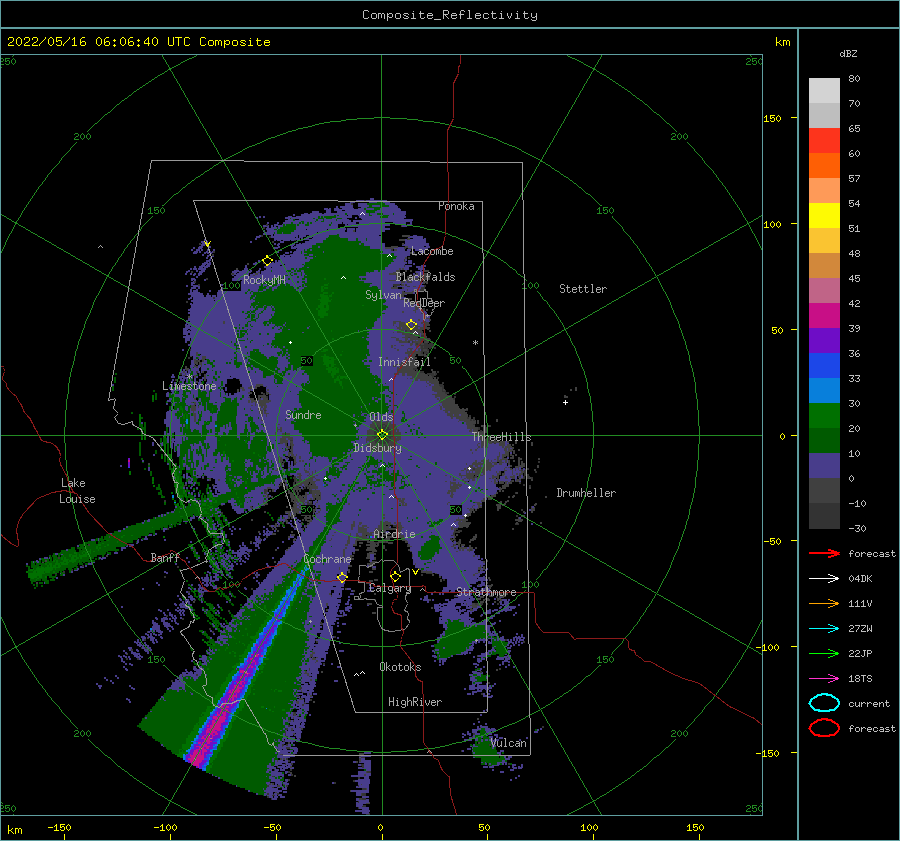The width and height of the screenshot is (900, 841).
Task: Click the white 04DK arrow in legend
Action: [824, 578]
